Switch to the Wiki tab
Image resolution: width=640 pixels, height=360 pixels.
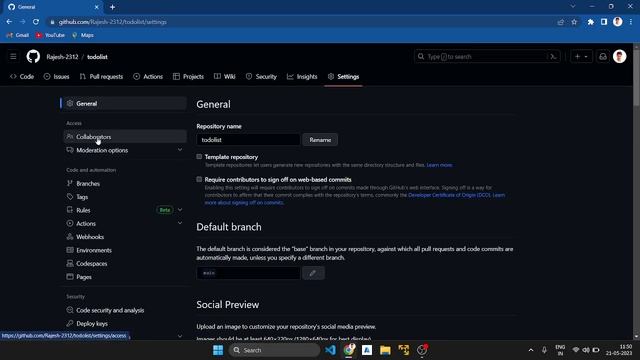click(x=225, y=76)
